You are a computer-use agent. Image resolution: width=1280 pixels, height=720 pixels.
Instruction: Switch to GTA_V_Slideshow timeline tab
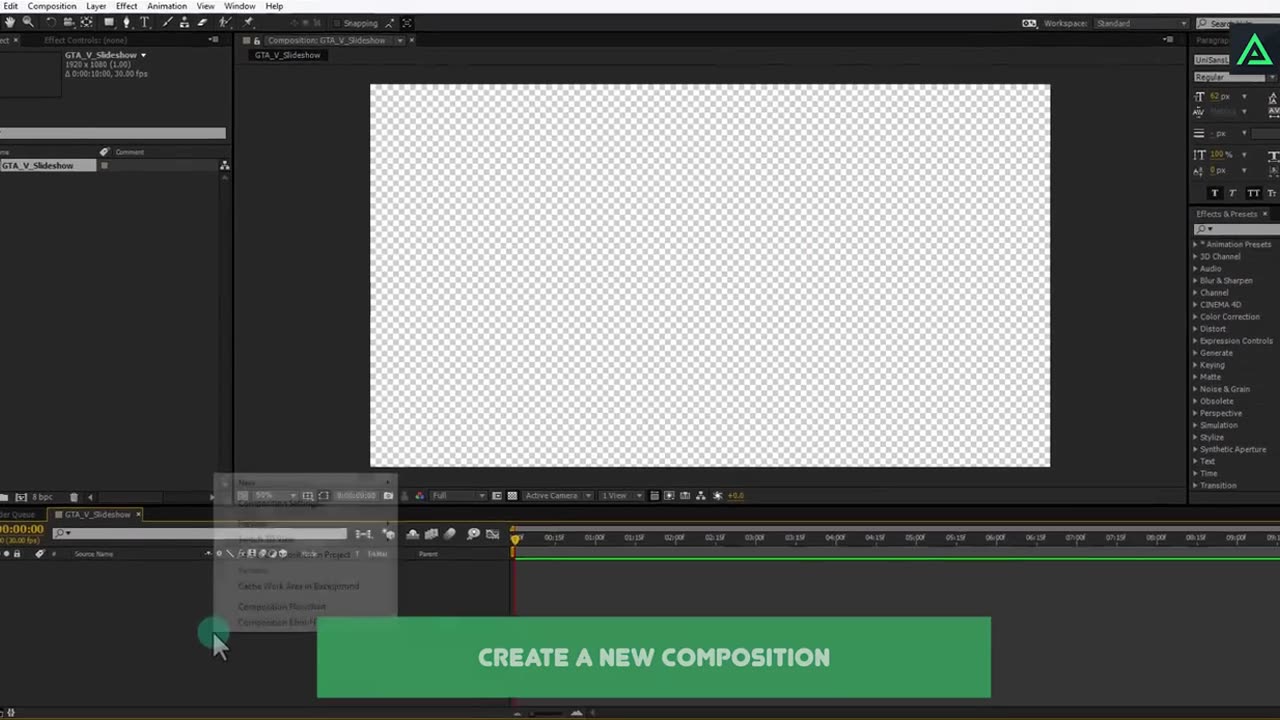click(97, 514)
